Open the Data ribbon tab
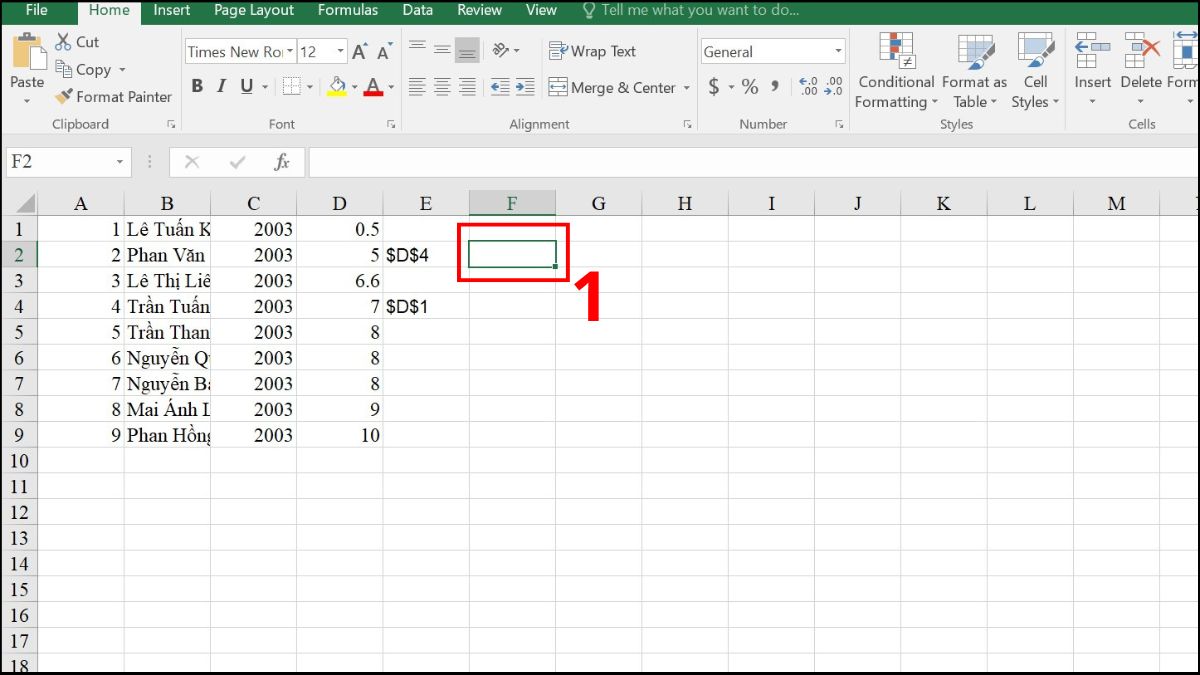This screenshot has width=1200, height=675. 417,11
